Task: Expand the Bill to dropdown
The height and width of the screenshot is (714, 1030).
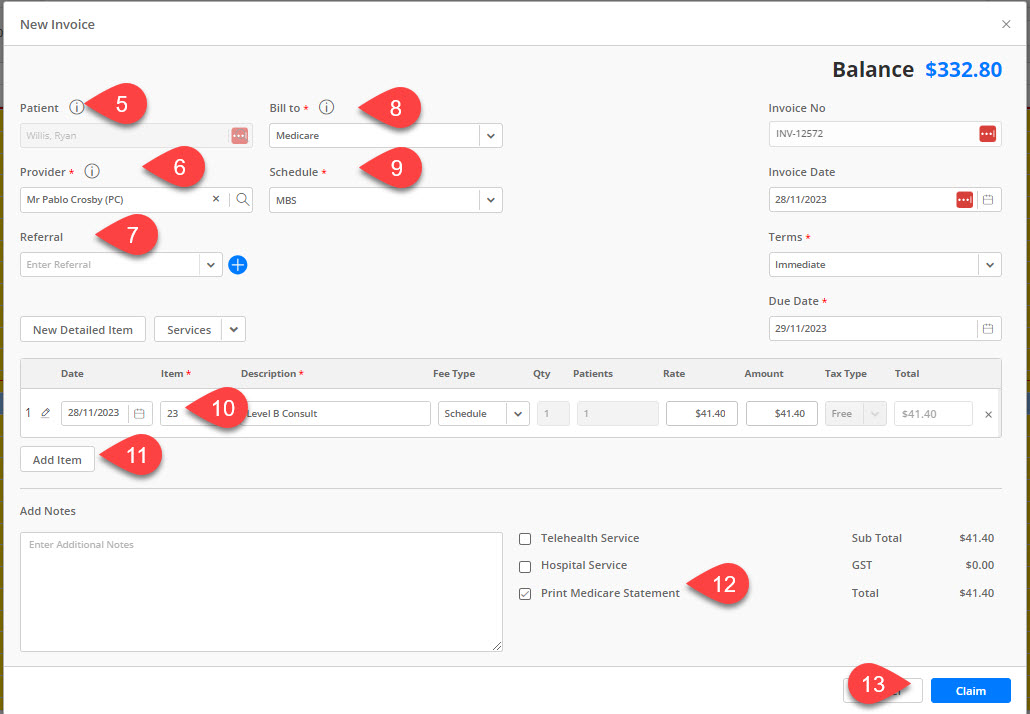Action: pos(491,135)
